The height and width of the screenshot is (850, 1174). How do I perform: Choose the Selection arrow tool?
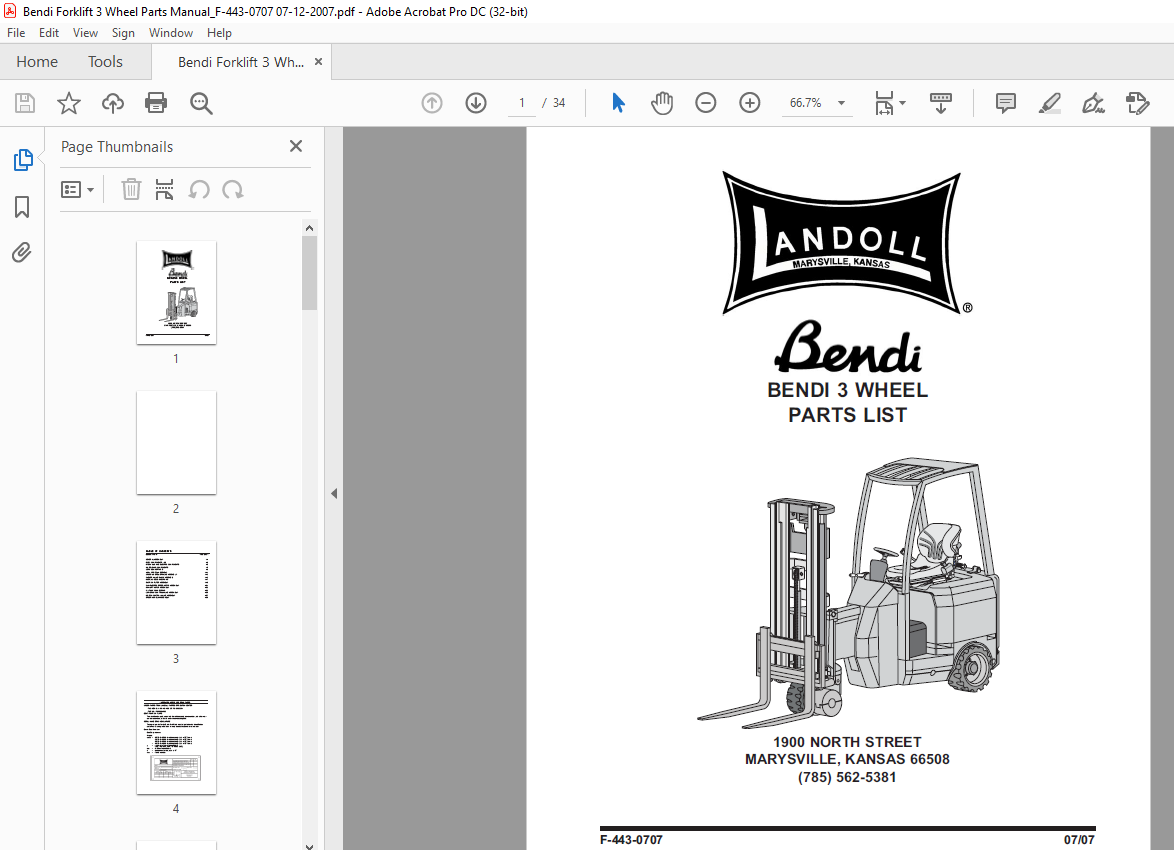618,103
